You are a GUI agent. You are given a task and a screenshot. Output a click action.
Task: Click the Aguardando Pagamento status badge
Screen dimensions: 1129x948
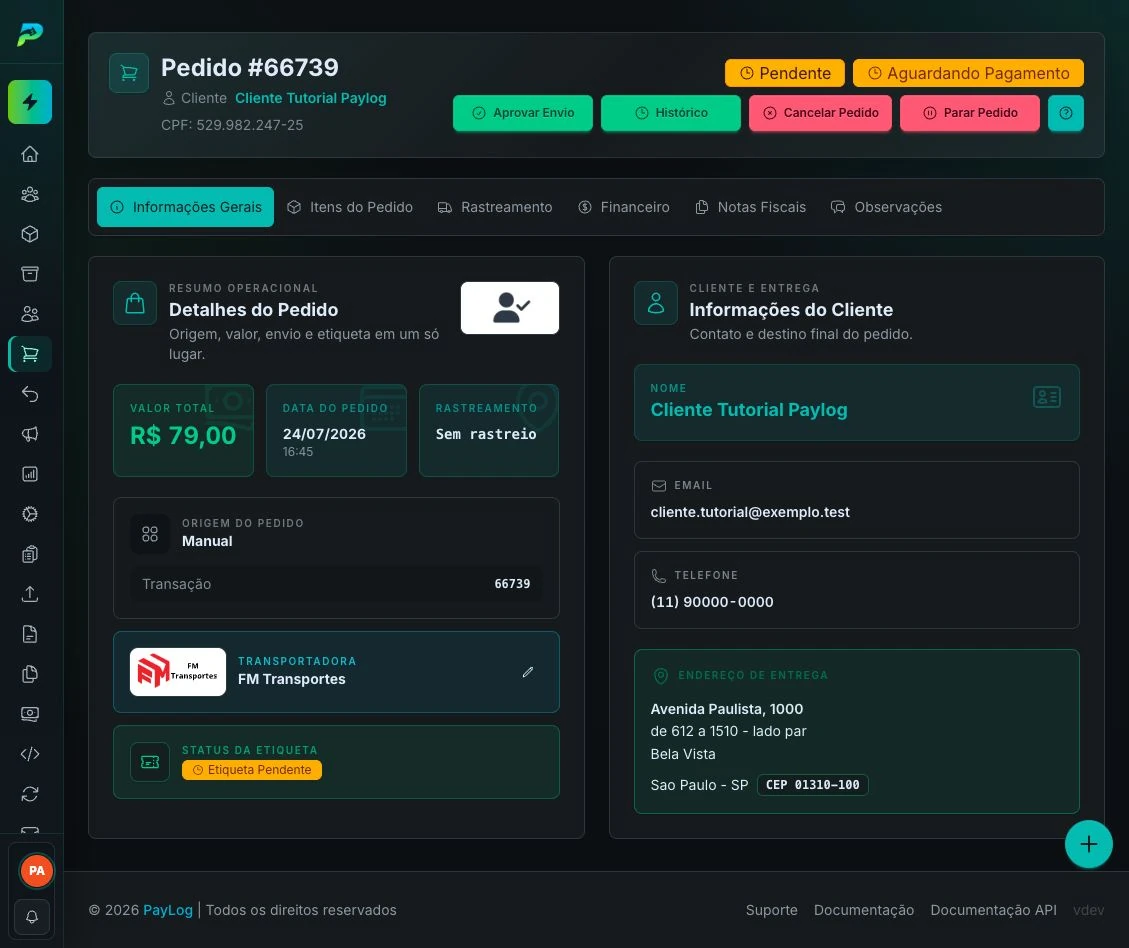tap(968, 73)
